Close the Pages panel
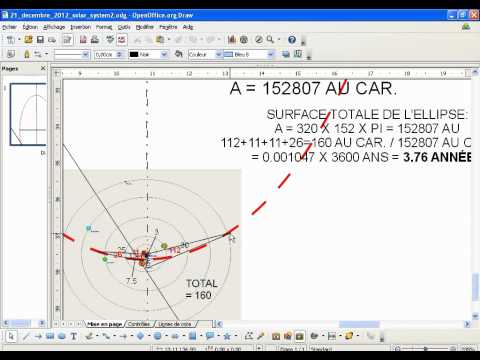The width and height of the screenshot is (480, 360). (43, 68)
